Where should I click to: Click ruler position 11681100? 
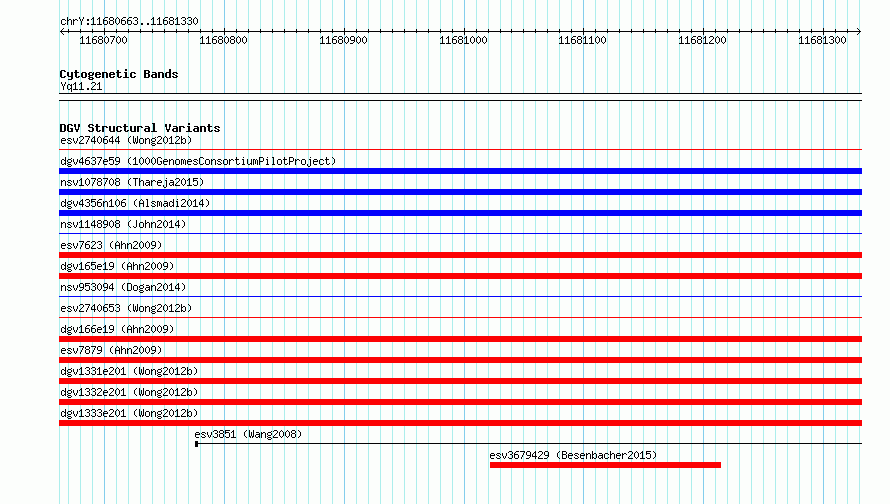pos(582,40)
